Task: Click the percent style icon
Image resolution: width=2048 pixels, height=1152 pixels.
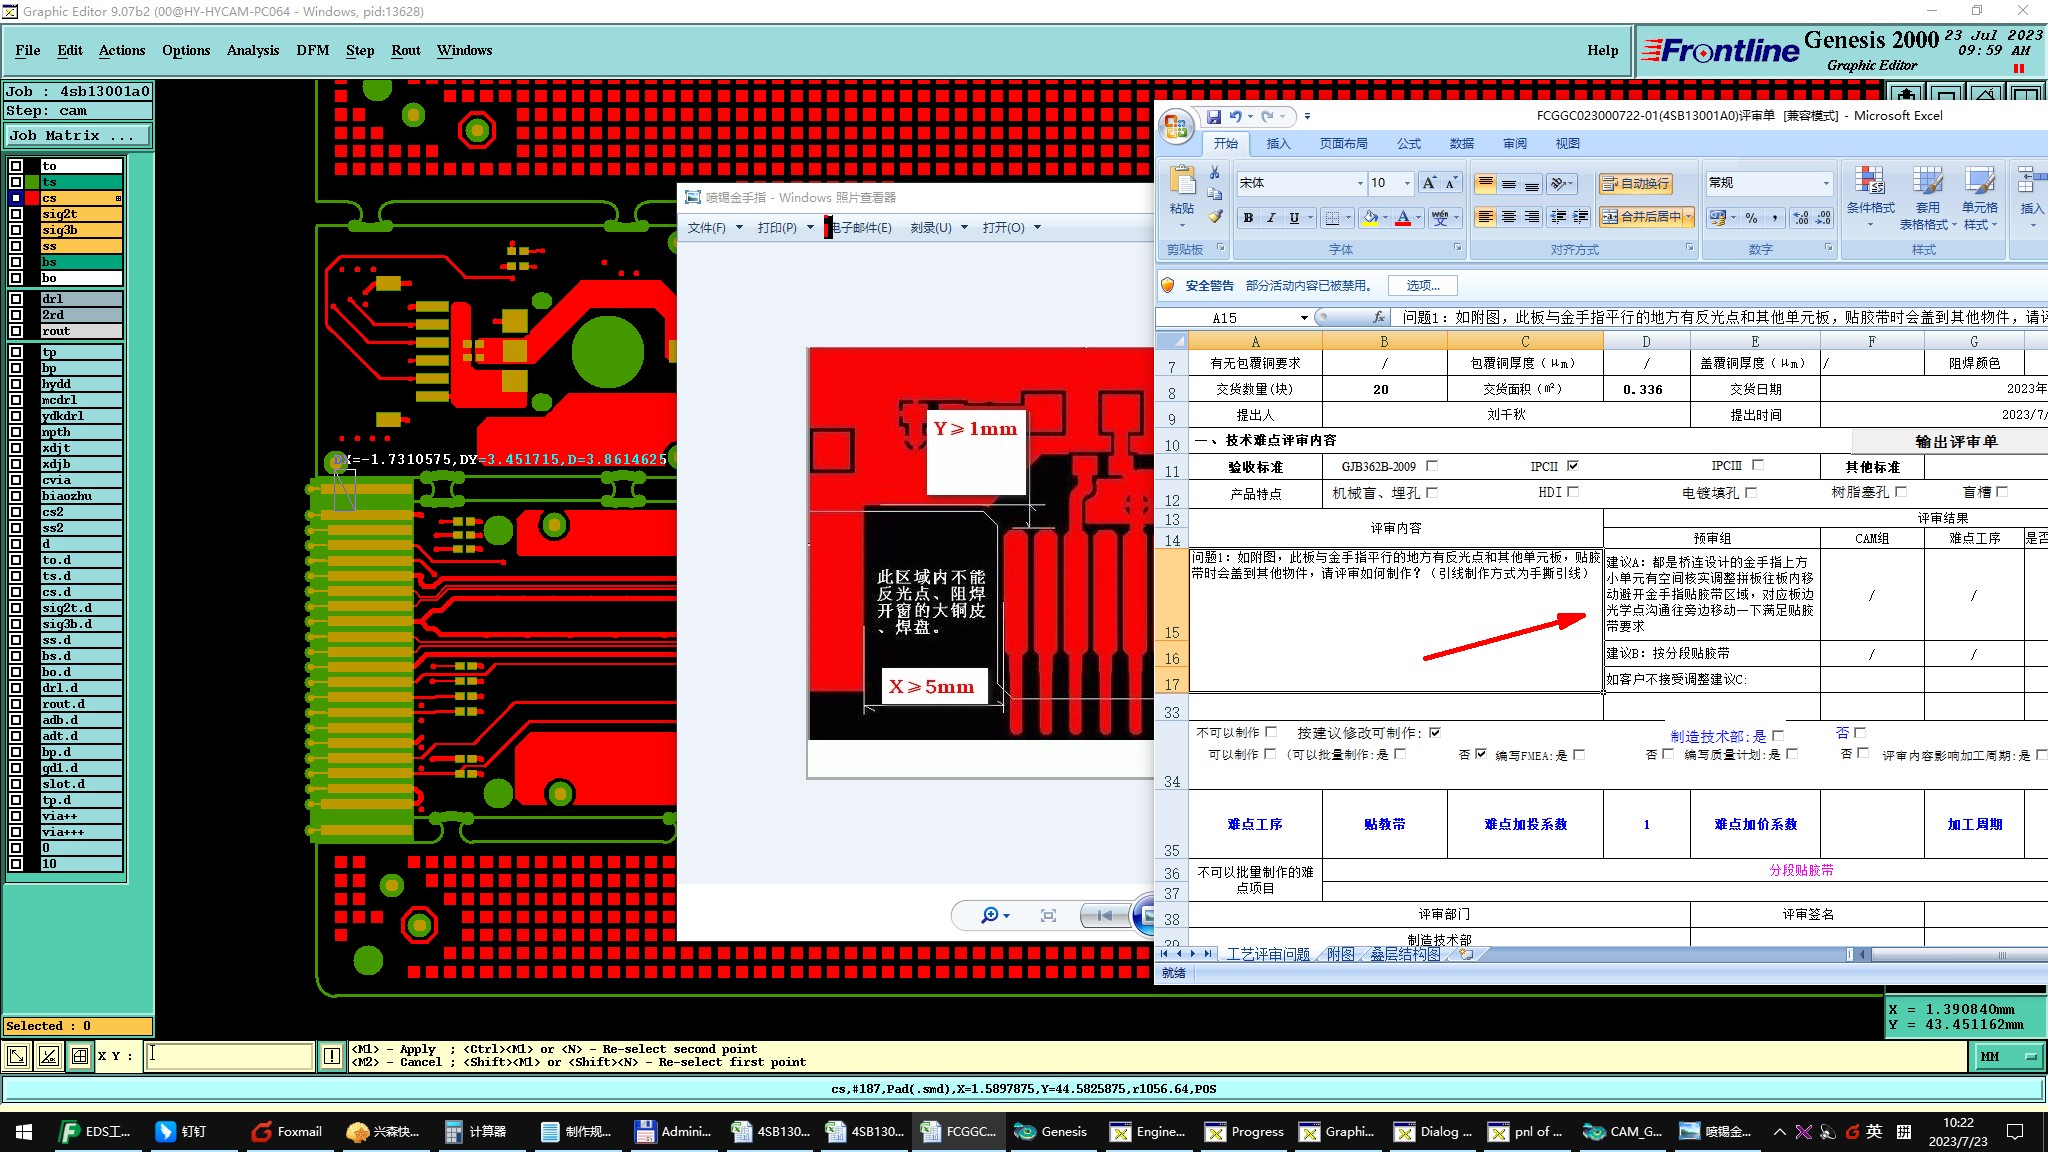Action: (x=1751, y=217)
